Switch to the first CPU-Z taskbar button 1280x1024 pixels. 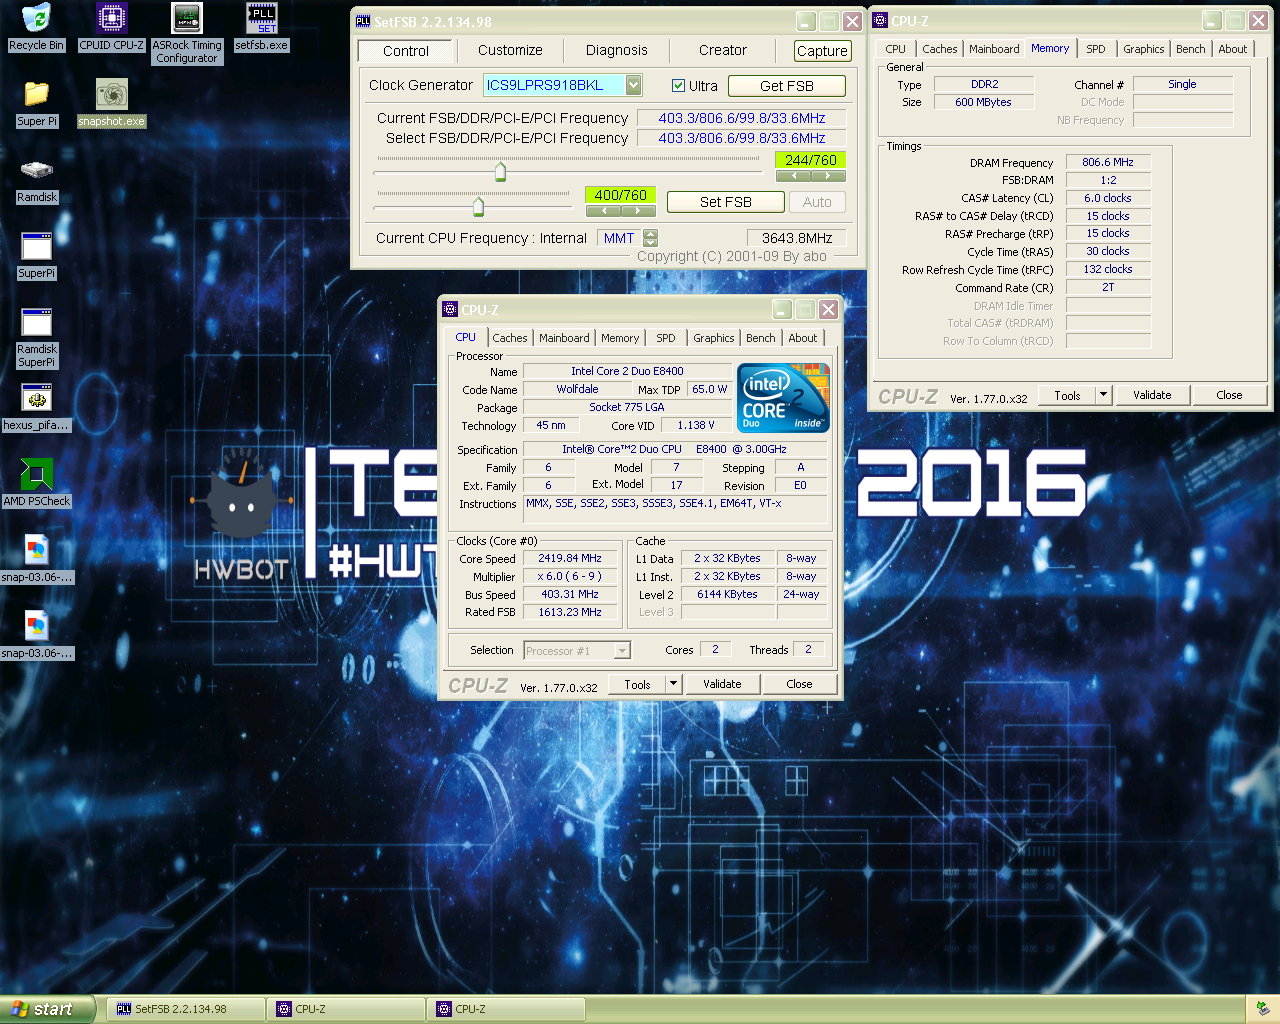pyautogui.click(x=345, y=1009)
